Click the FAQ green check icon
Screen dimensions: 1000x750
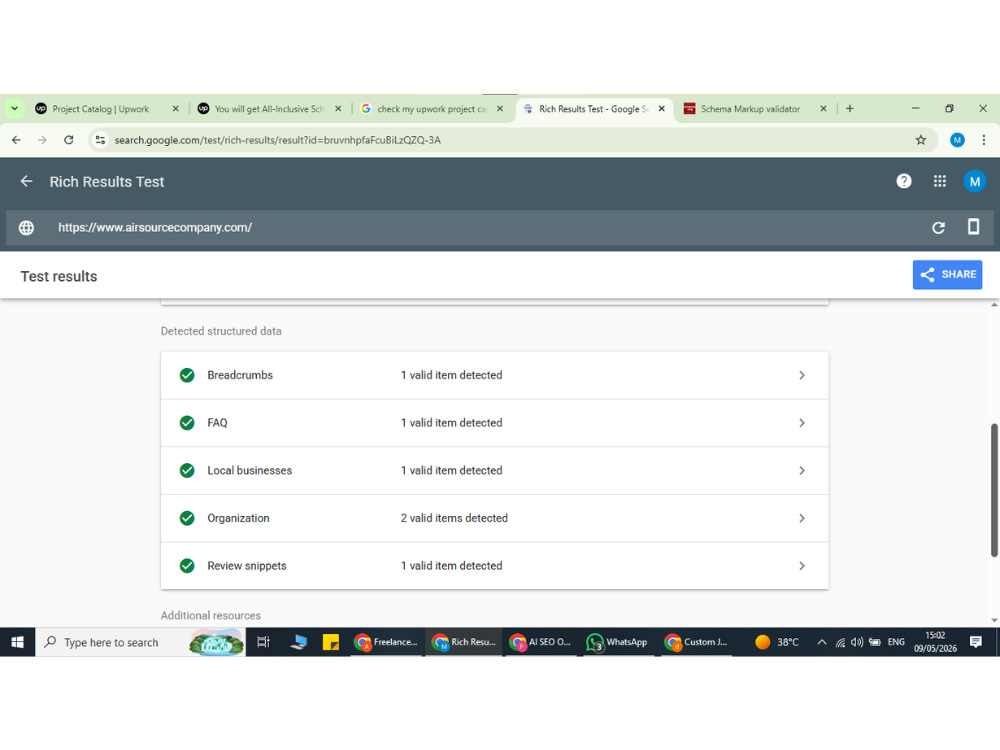187,423
